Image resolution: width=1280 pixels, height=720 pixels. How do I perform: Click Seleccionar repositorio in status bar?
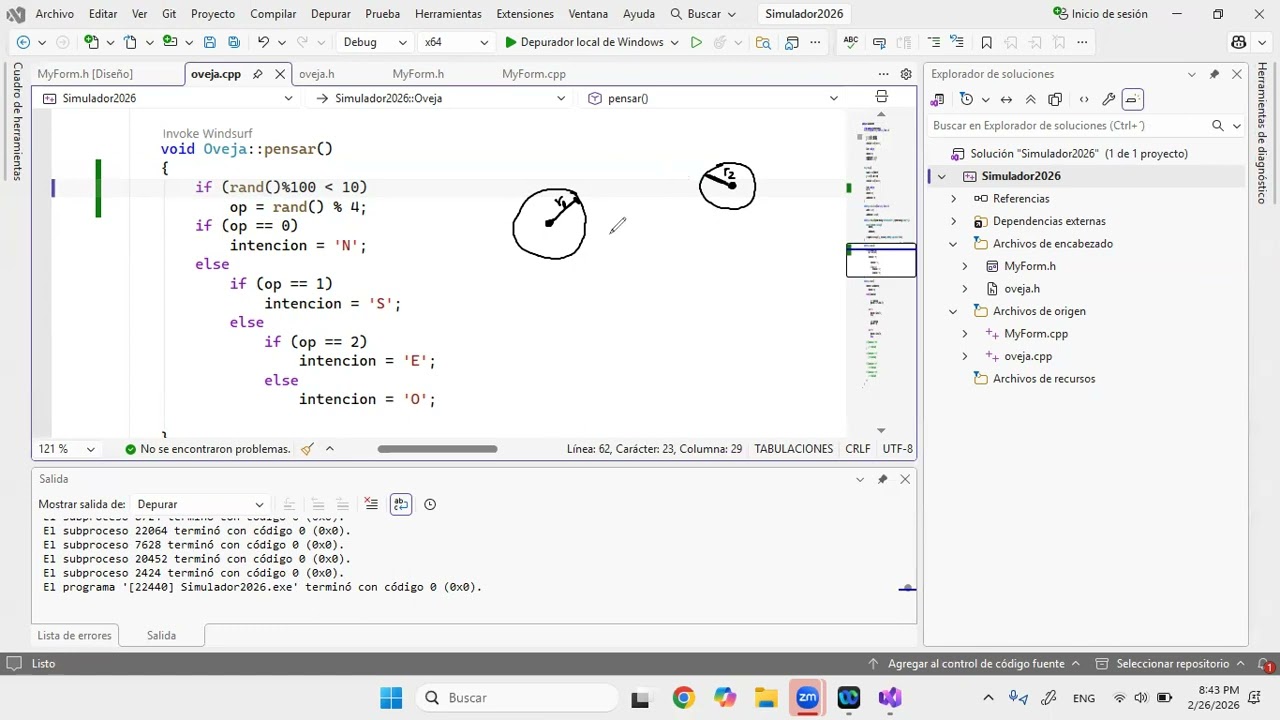click(1172, 663)
